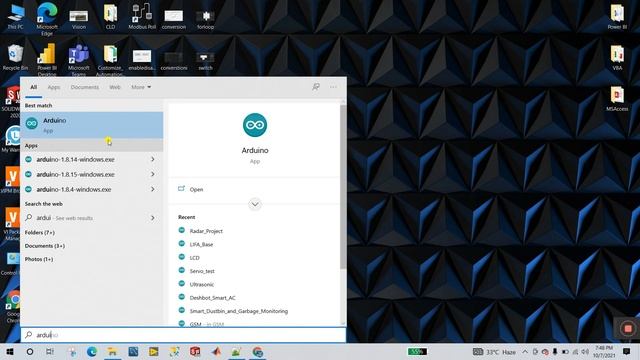640x360 pixels.
Task: Expand arduino-1.8.14-windows.exe options arrow
Action: point(153,159)
